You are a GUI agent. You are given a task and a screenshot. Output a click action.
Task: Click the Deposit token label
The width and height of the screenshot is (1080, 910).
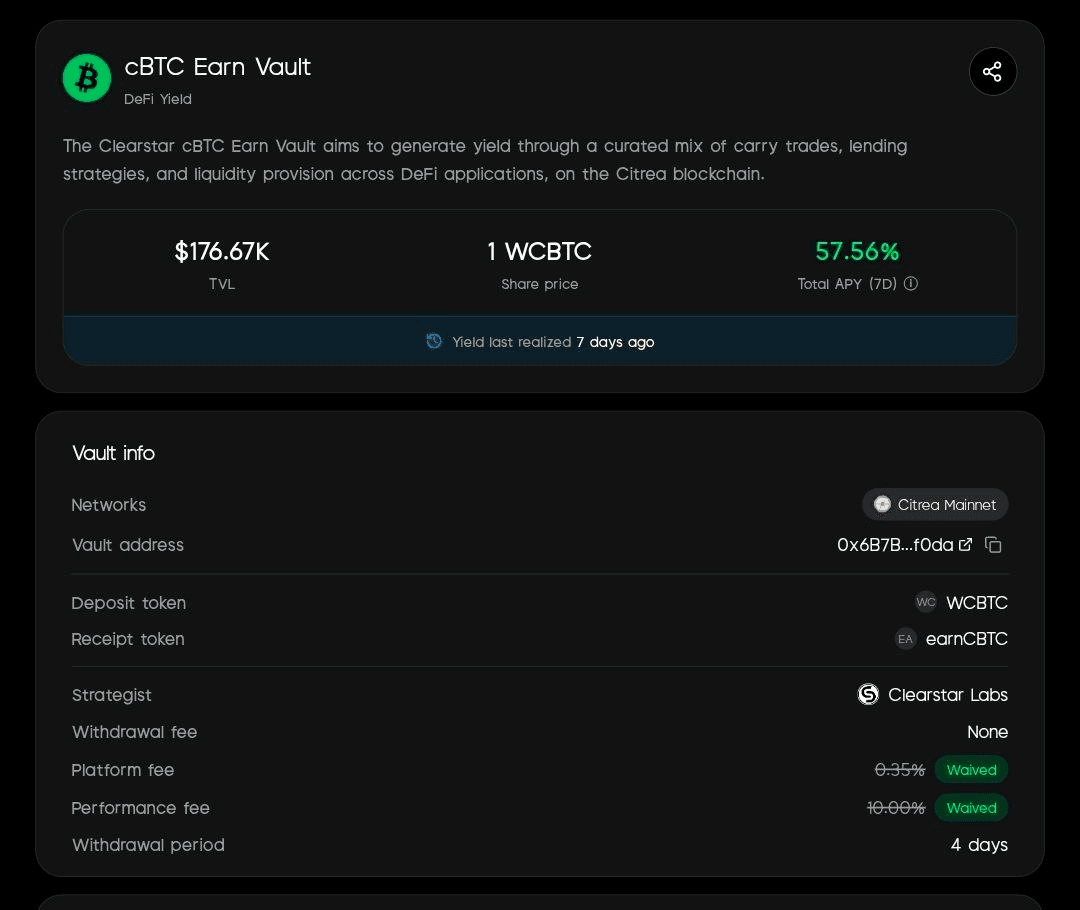tap(129, 603)
